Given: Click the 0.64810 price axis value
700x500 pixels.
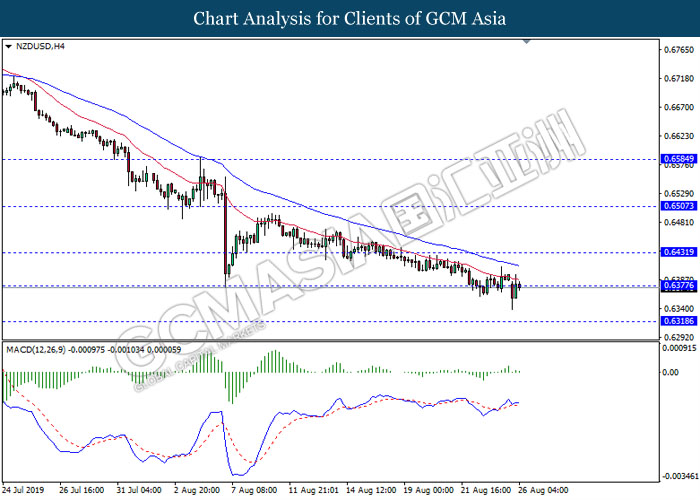Looking at the screenshot, I should (x=679, y=222).
